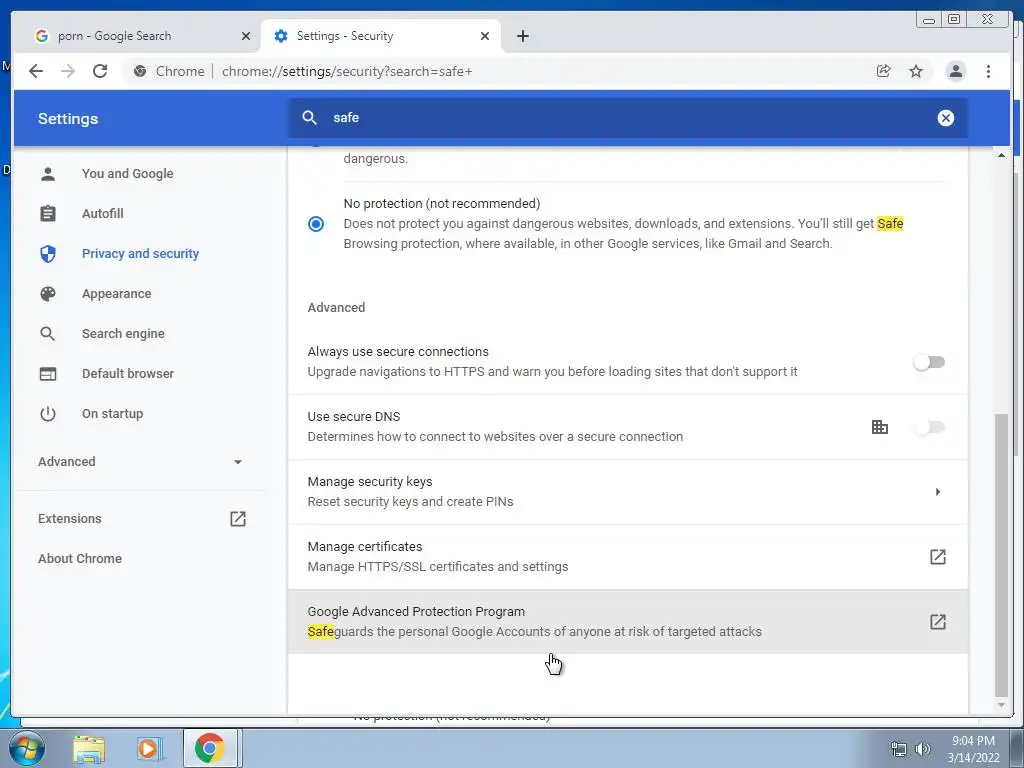Close the Settings - Security tab
The width and height of the screenshot is (1024, 768).
(x=485, y=36)
